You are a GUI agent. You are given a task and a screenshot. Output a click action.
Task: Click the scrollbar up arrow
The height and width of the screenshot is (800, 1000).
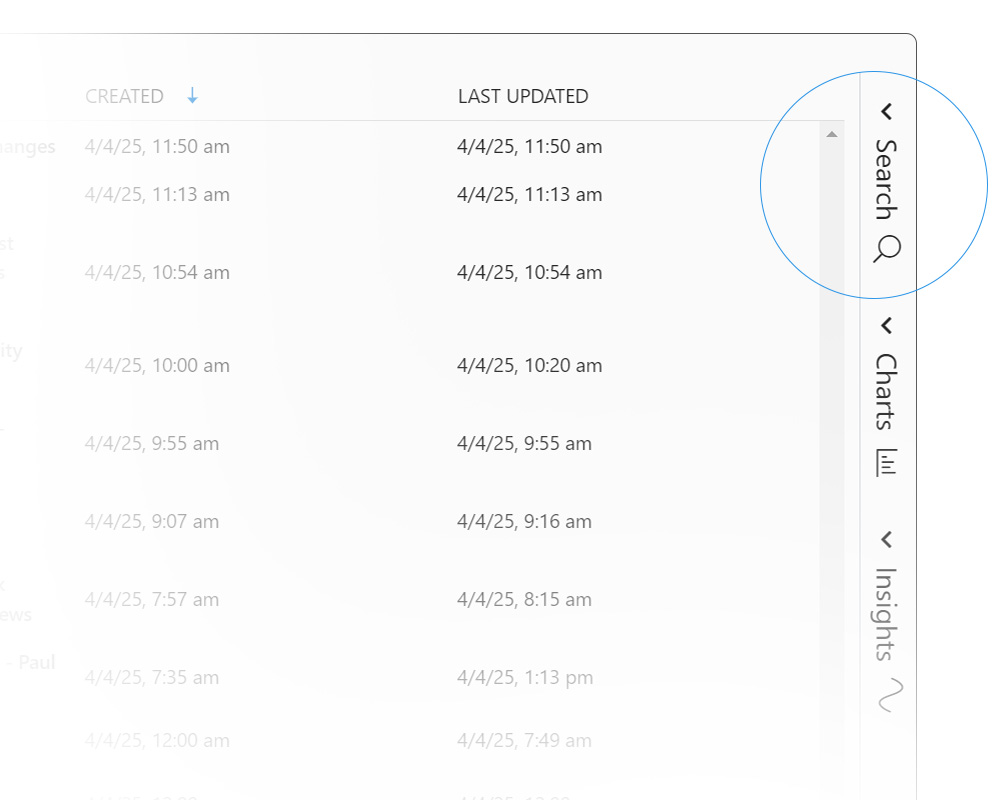click(831, 134)
